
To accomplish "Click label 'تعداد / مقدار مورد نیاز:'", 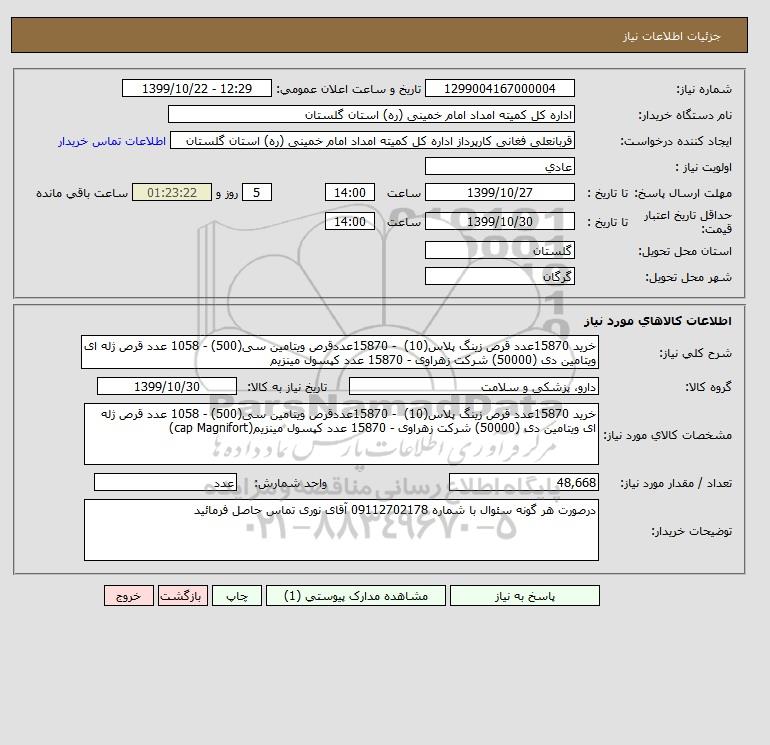I will pos(676,483).
